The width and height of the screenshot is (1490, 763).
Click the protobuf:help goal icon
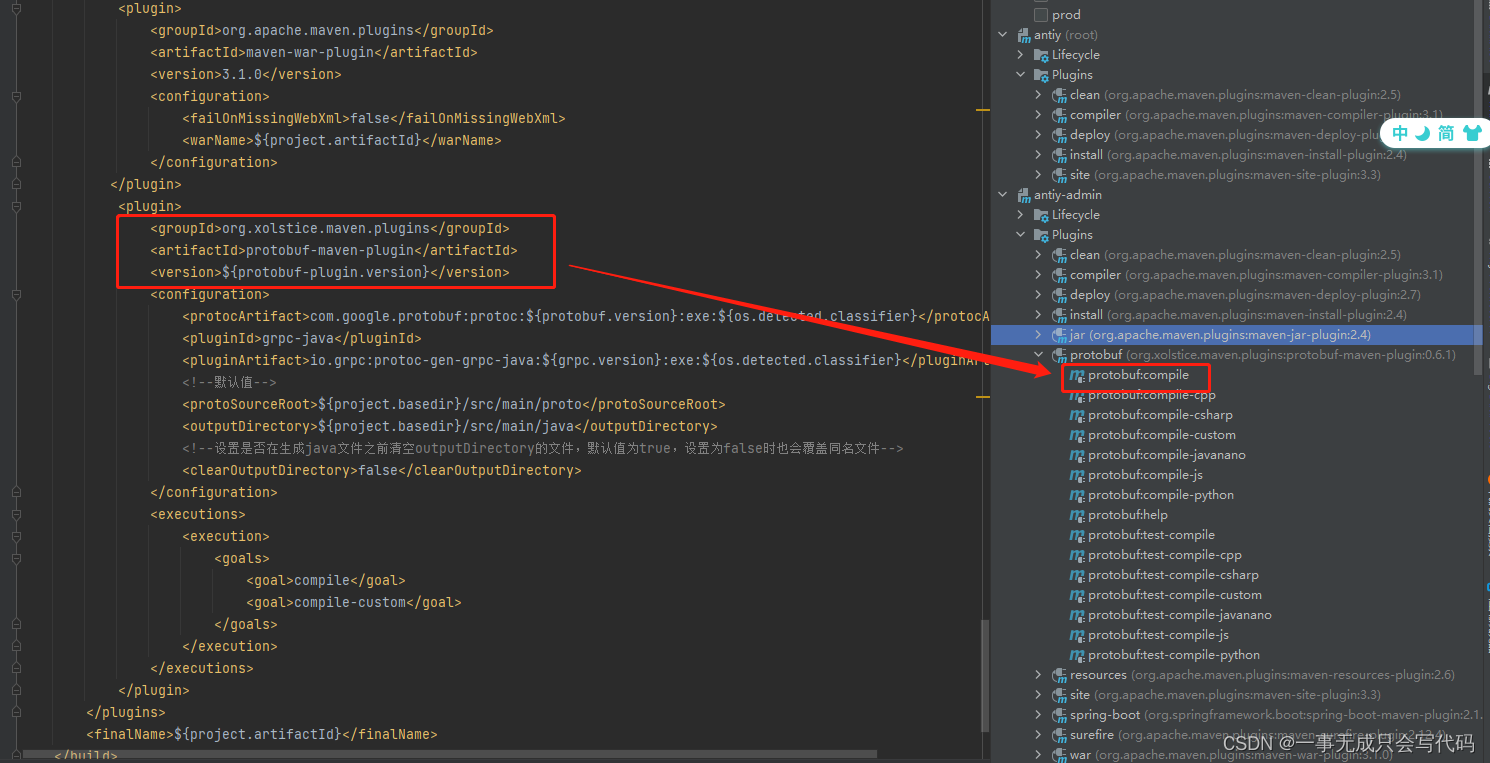click(x=1077, y=515)
